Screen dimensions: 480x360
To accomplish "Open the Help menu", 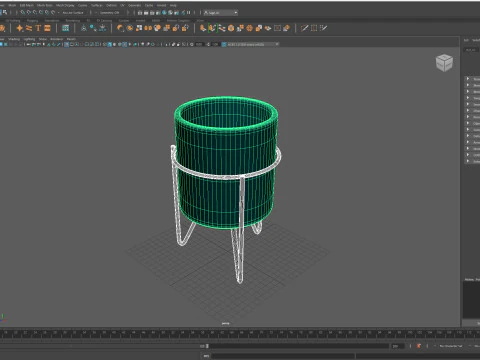I will click(x=173, y=5).
